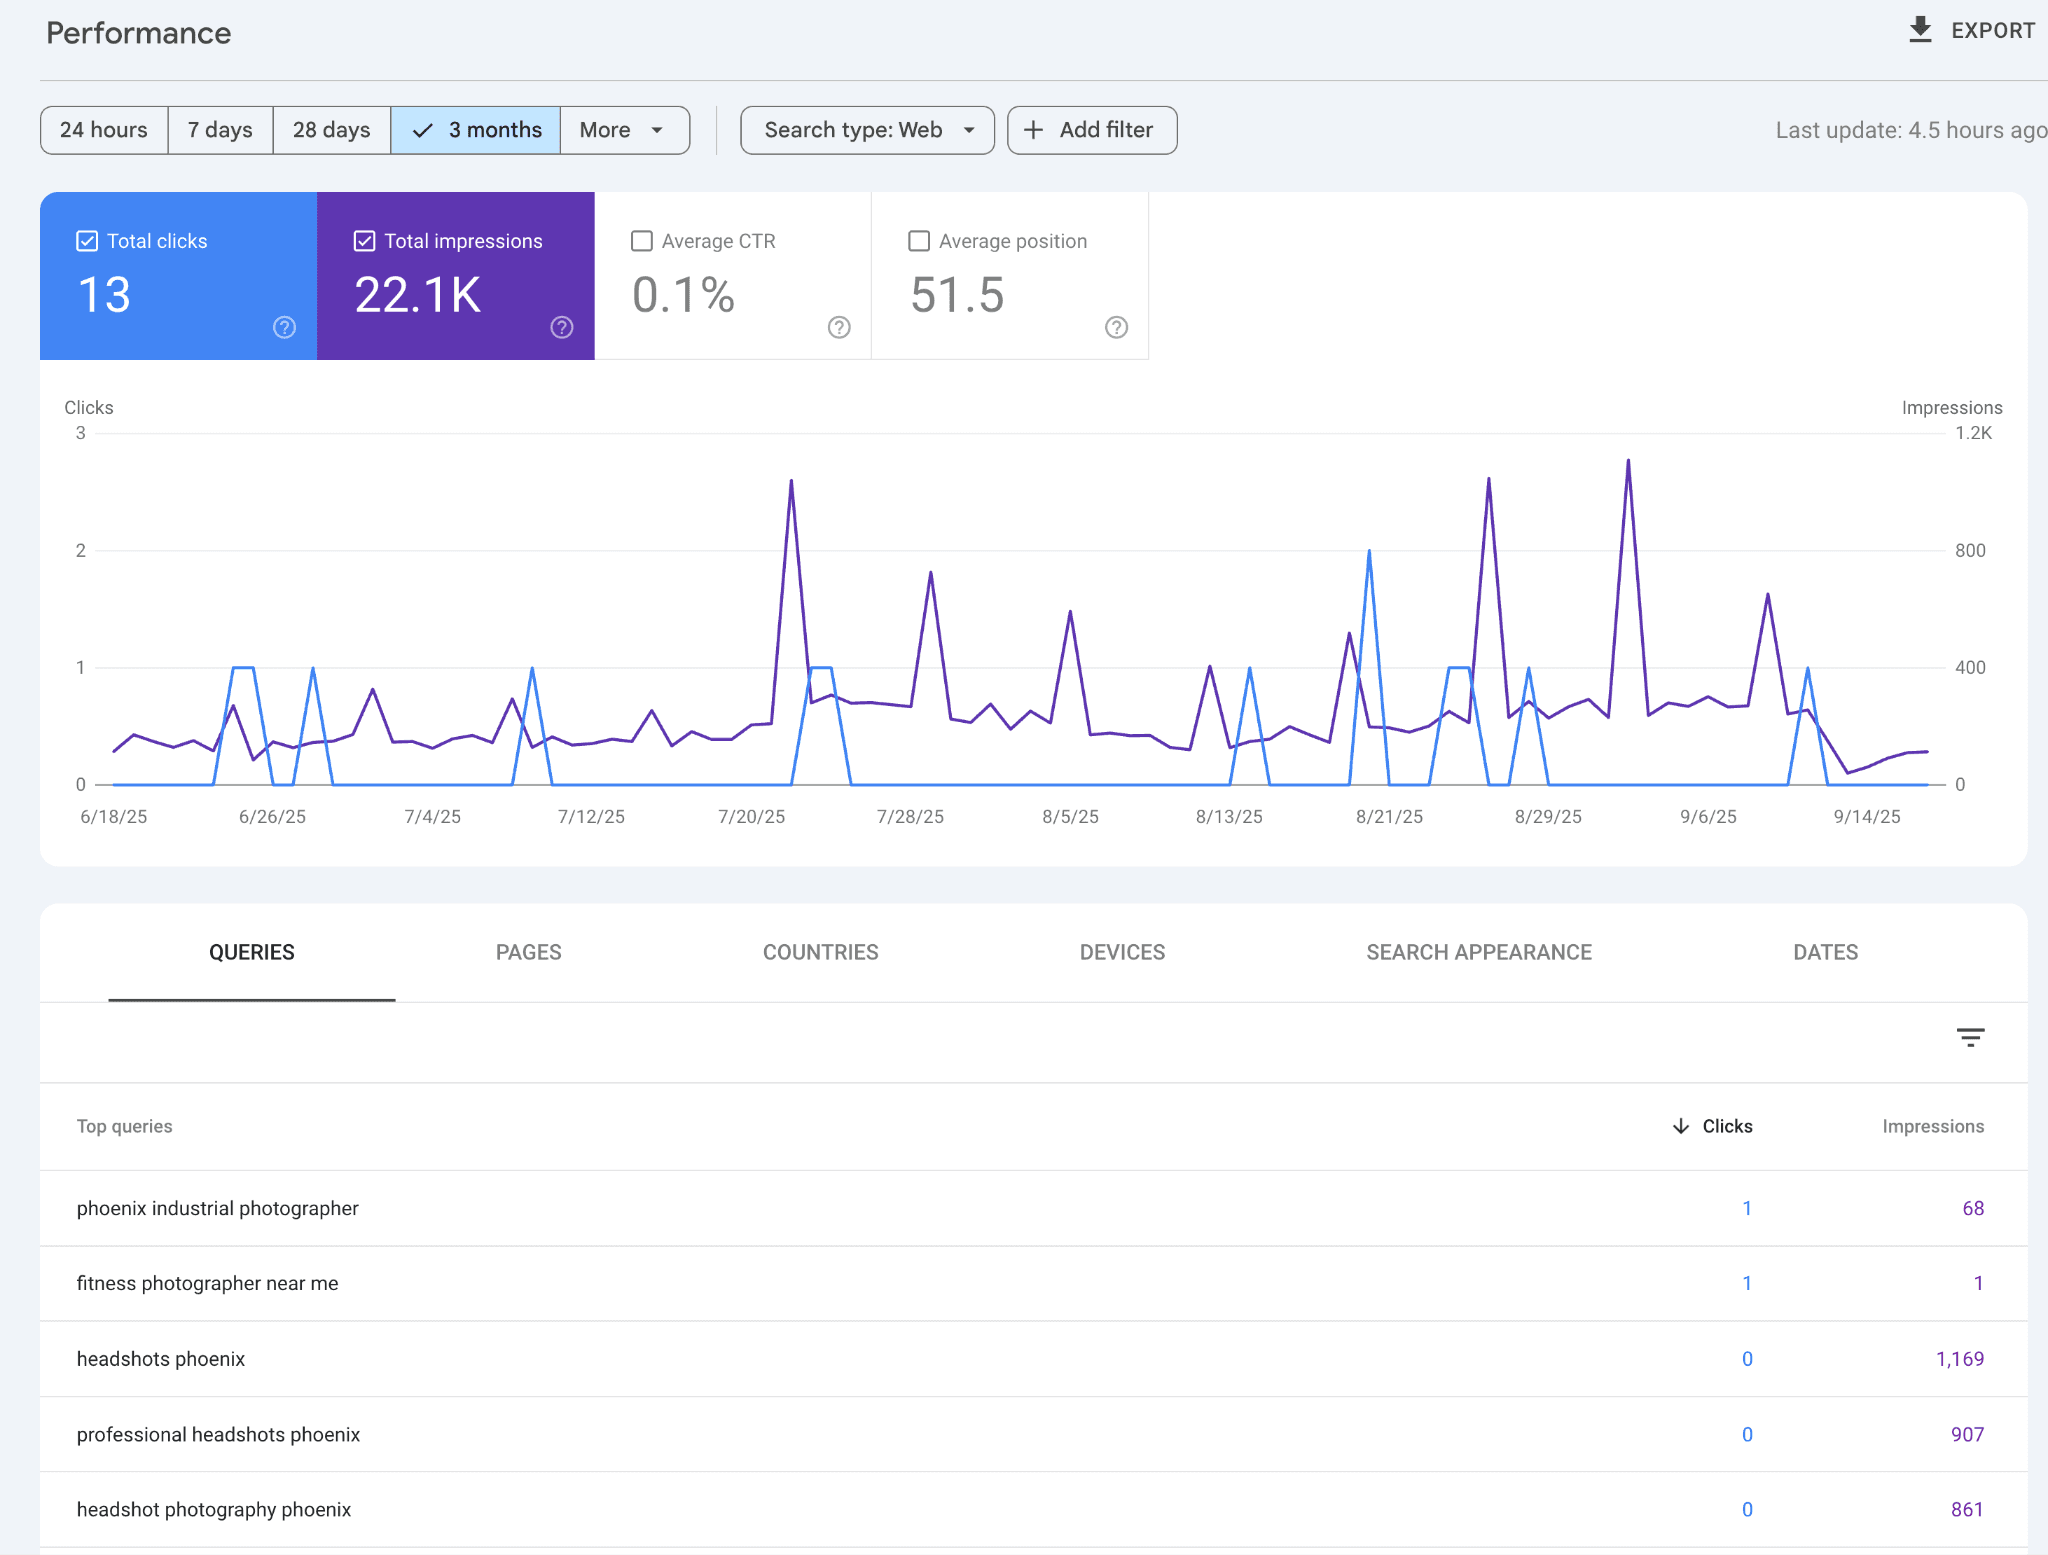Open the help tooltip on Total clicks card
Viewport: 2048px width, 1555px height.
click(284, 327)
